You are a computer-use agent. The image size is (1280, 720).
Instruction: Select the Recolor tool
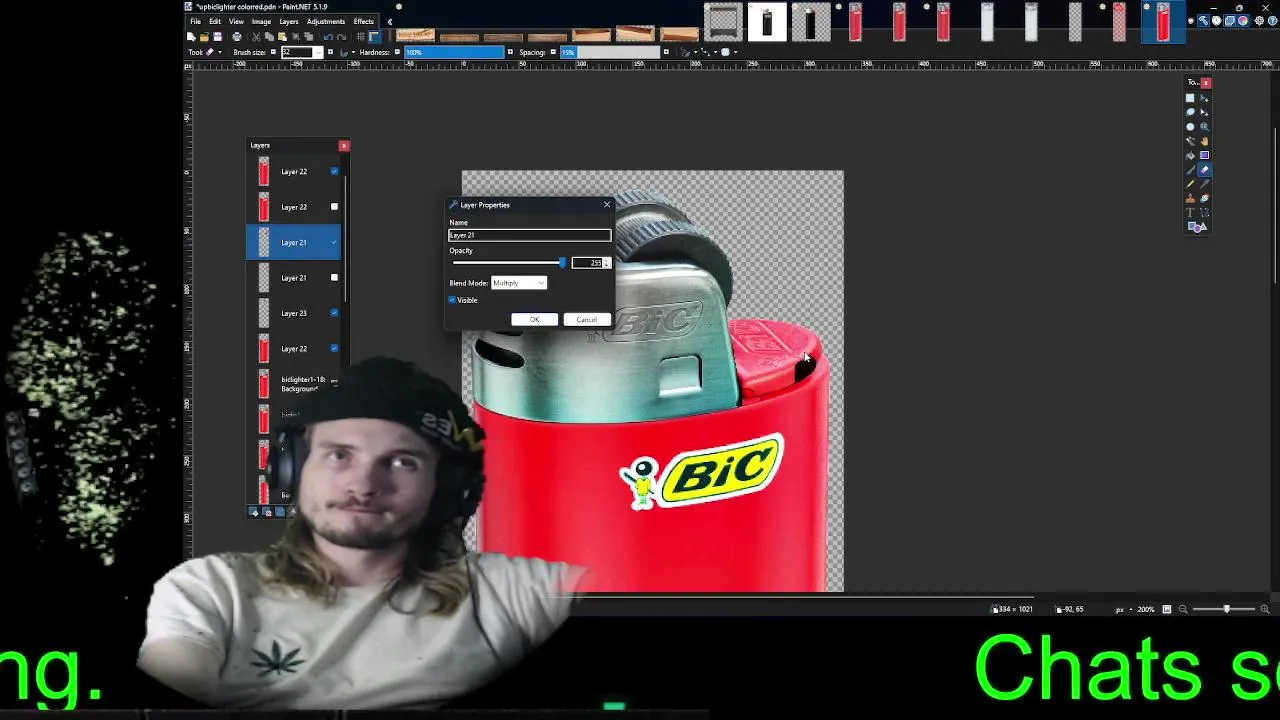(x=1204, y=198)
